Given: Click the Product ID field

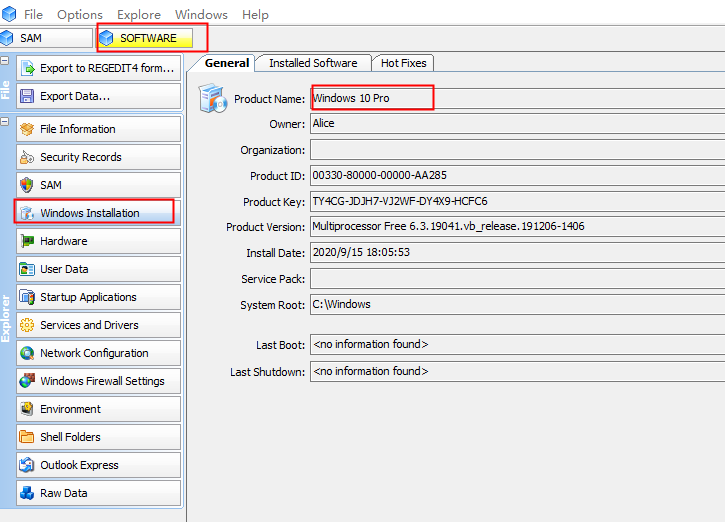Looking at the screenshot, I should [517, 176].
